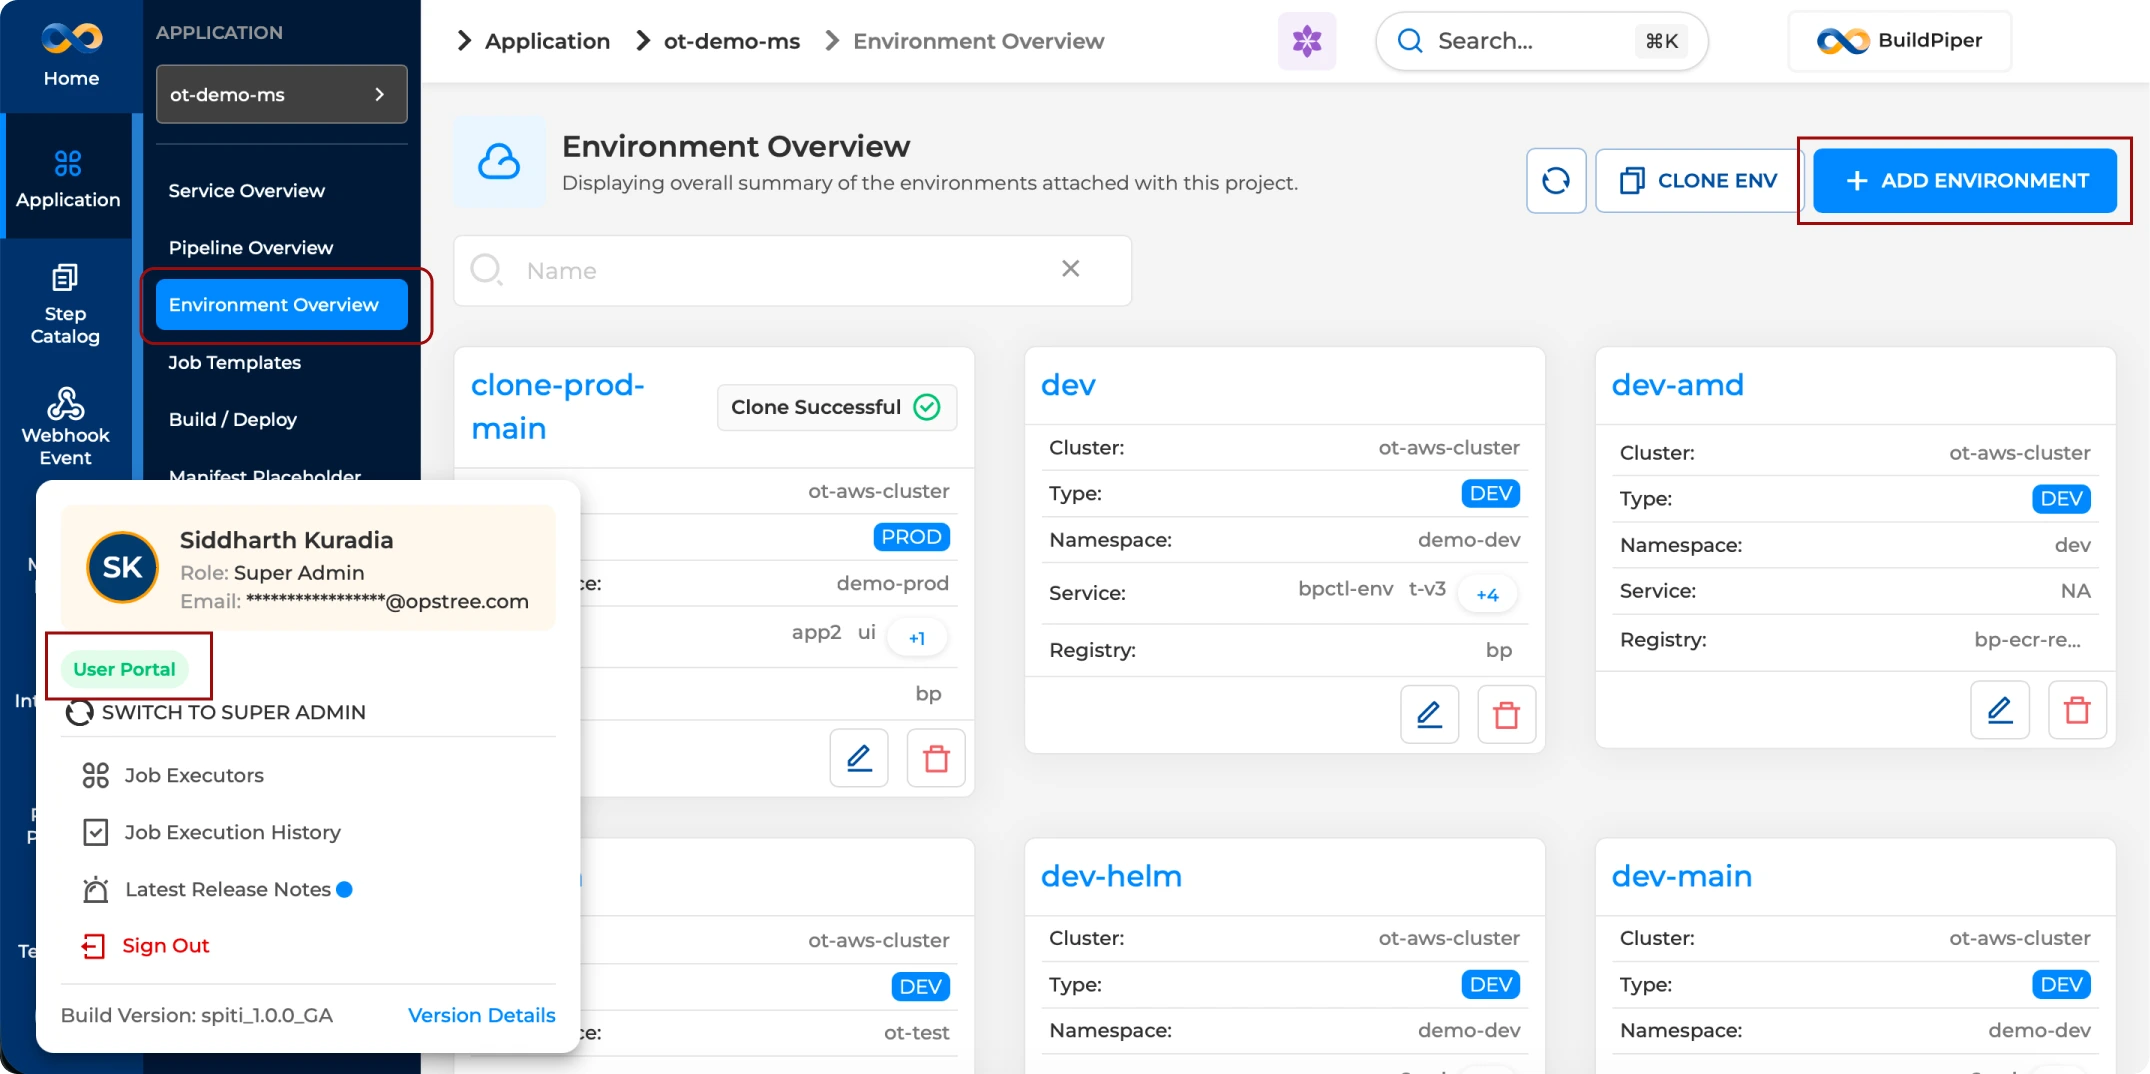Click the User Portal badge
Screen dimensions: 2150x1074
pos(124,669)
